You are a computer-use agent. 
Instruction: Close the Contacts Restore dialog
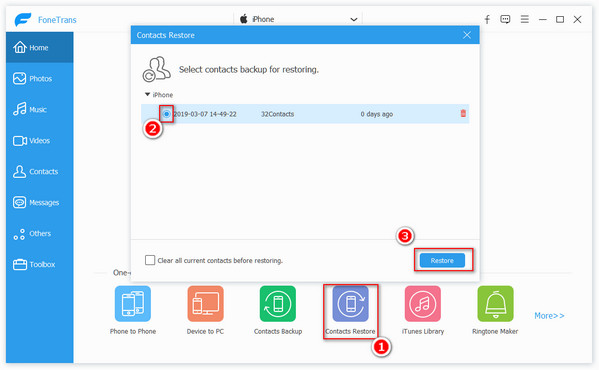(467, 35)
